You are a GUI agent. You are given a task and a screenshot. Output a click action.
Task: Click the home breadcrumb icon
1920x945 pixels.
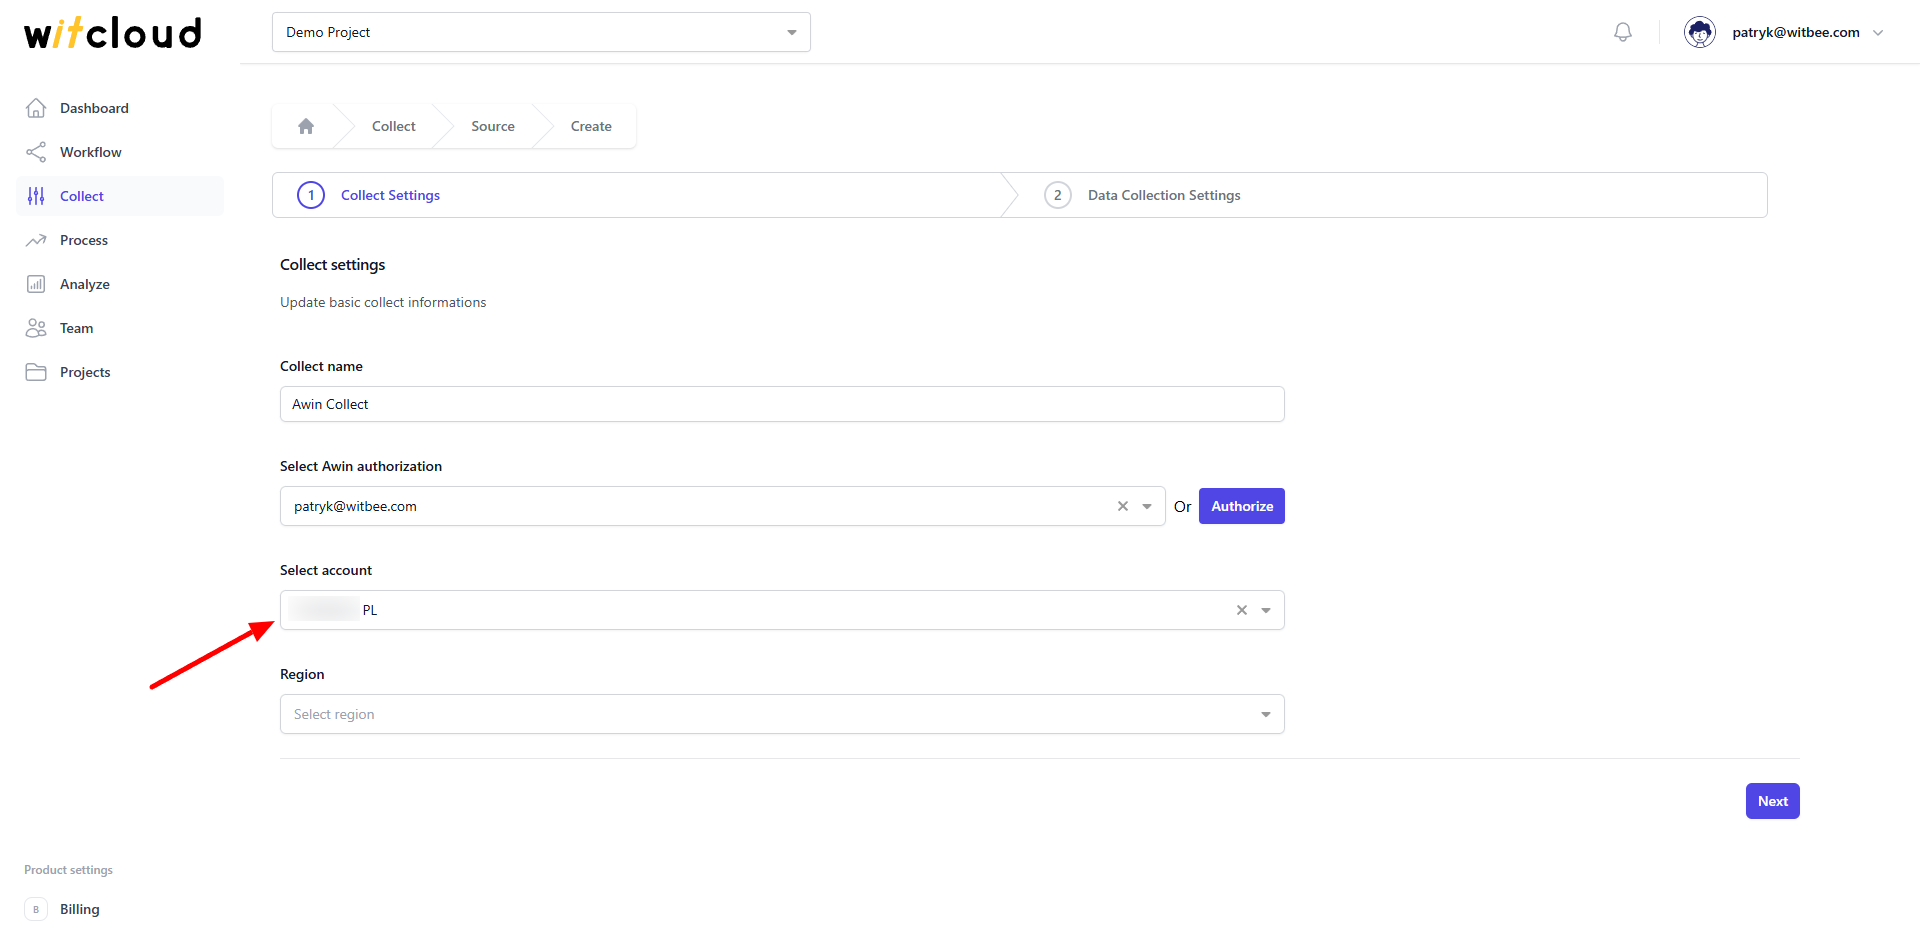coord(306,126)
